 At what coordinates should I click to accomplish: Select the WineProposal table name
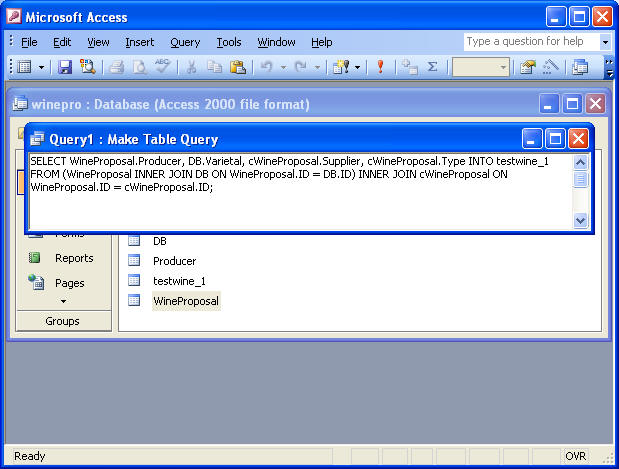click(186, 301)
